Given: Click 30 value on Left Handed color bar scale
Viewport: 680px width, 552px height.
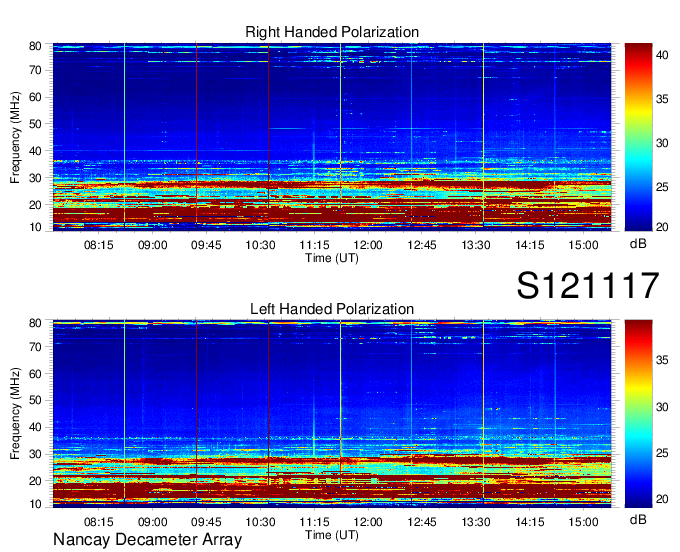Looking at the screenshot, I should pyautogui.click(x=662, y=407).
